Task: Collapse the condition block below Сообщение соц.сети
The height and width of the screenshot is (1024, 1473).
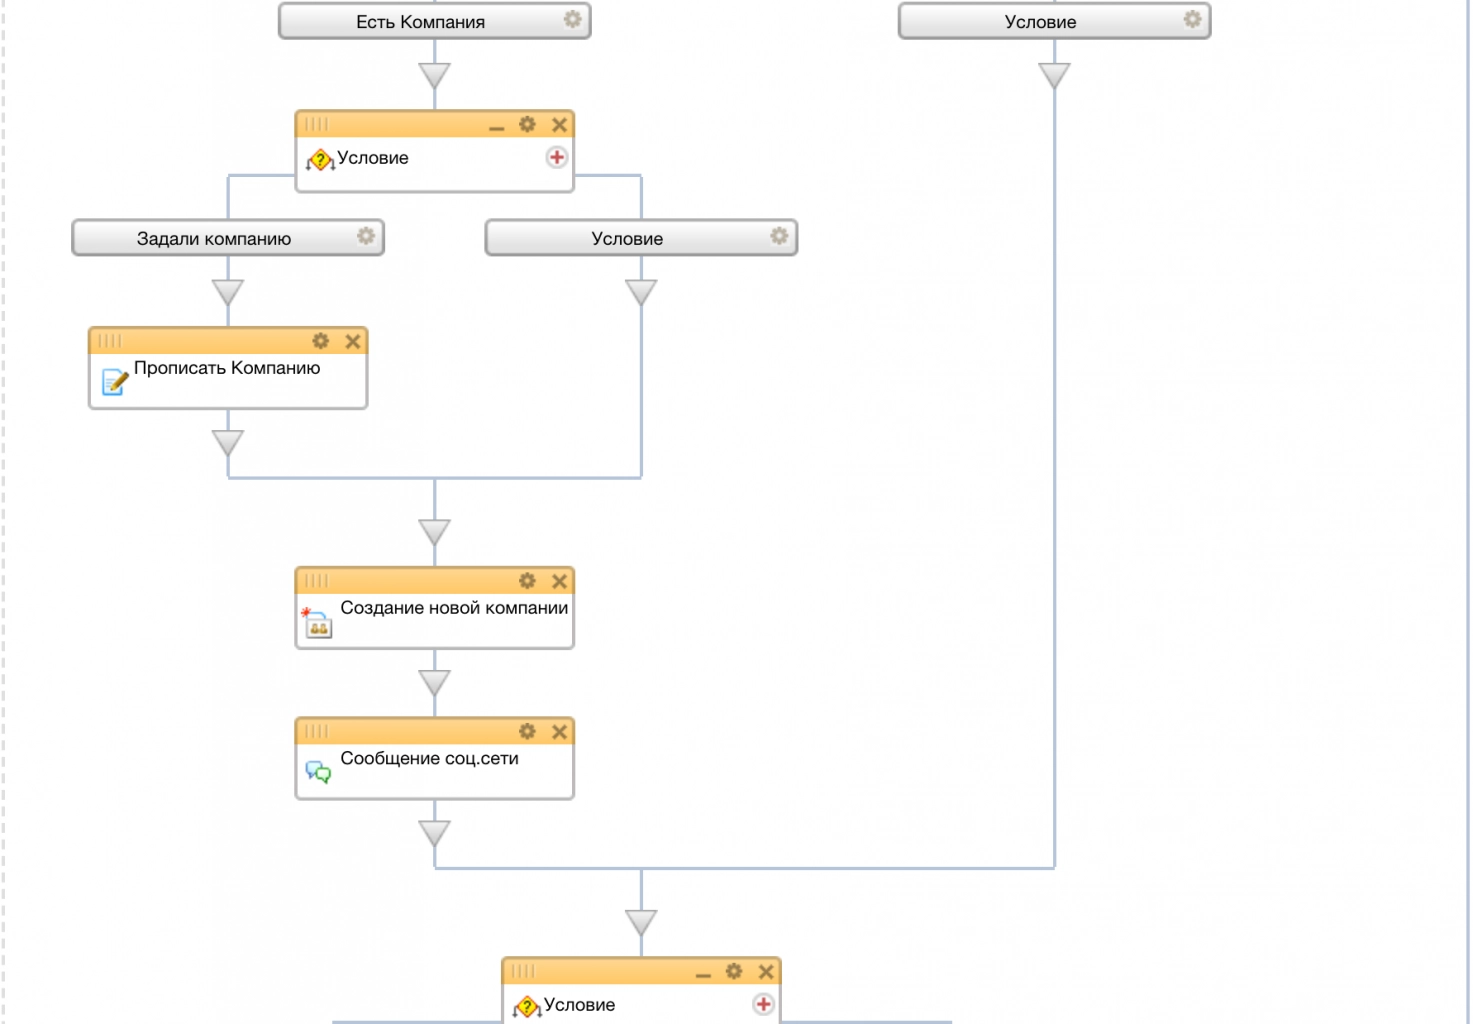Action: pos(703,973)
